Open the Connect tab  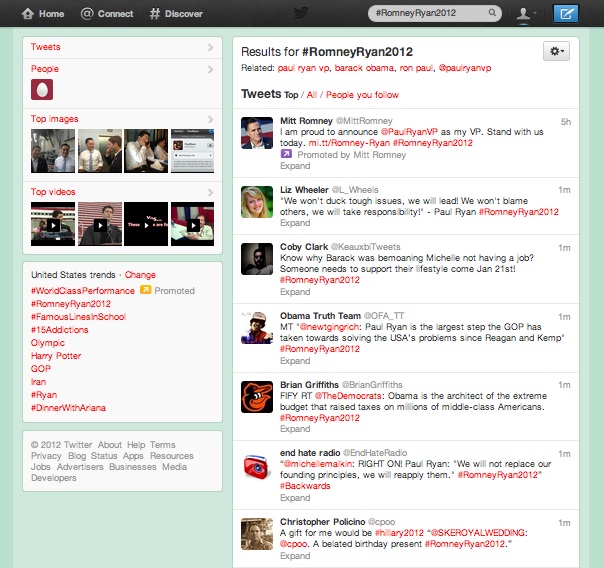pyautogui.click(x=107, y=14)
